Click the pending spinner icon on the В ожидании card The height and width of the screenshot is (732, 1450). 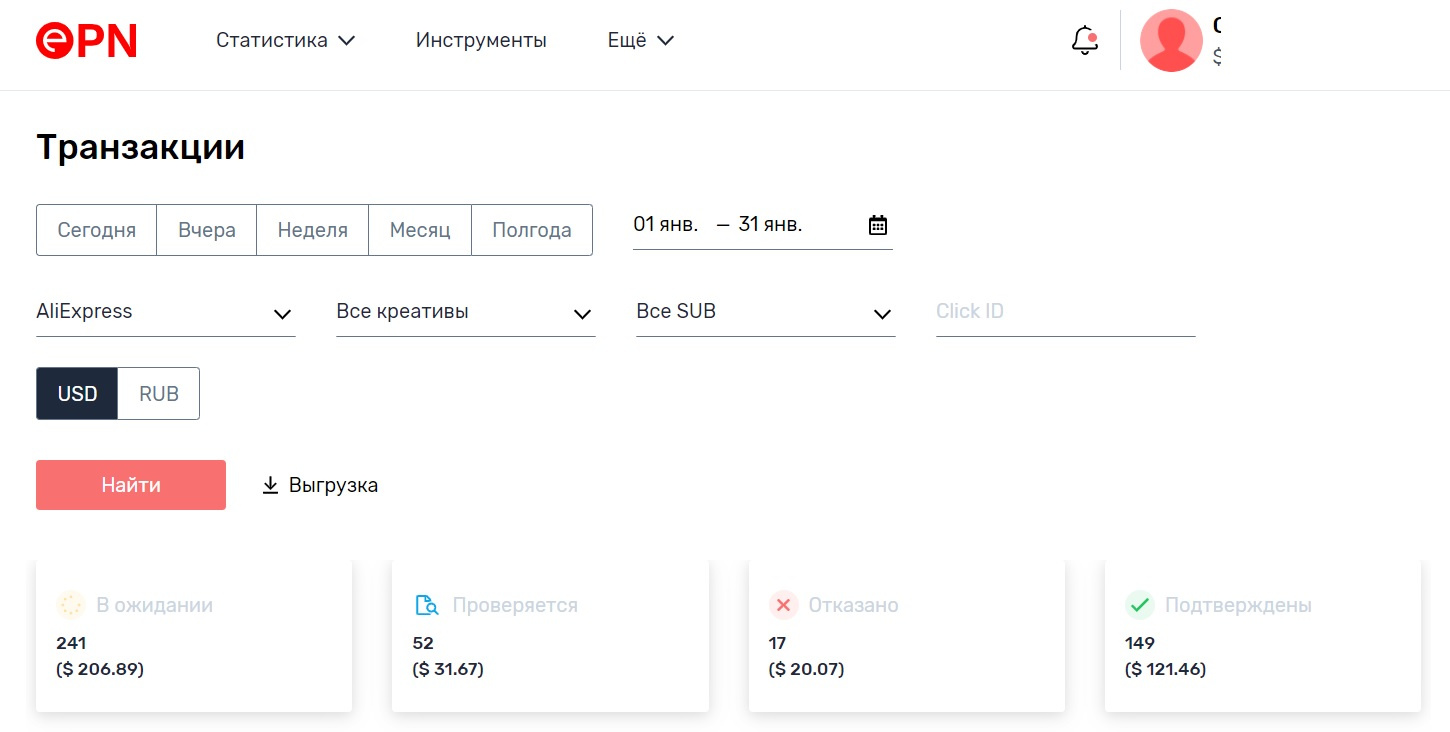tap(71, 605)
